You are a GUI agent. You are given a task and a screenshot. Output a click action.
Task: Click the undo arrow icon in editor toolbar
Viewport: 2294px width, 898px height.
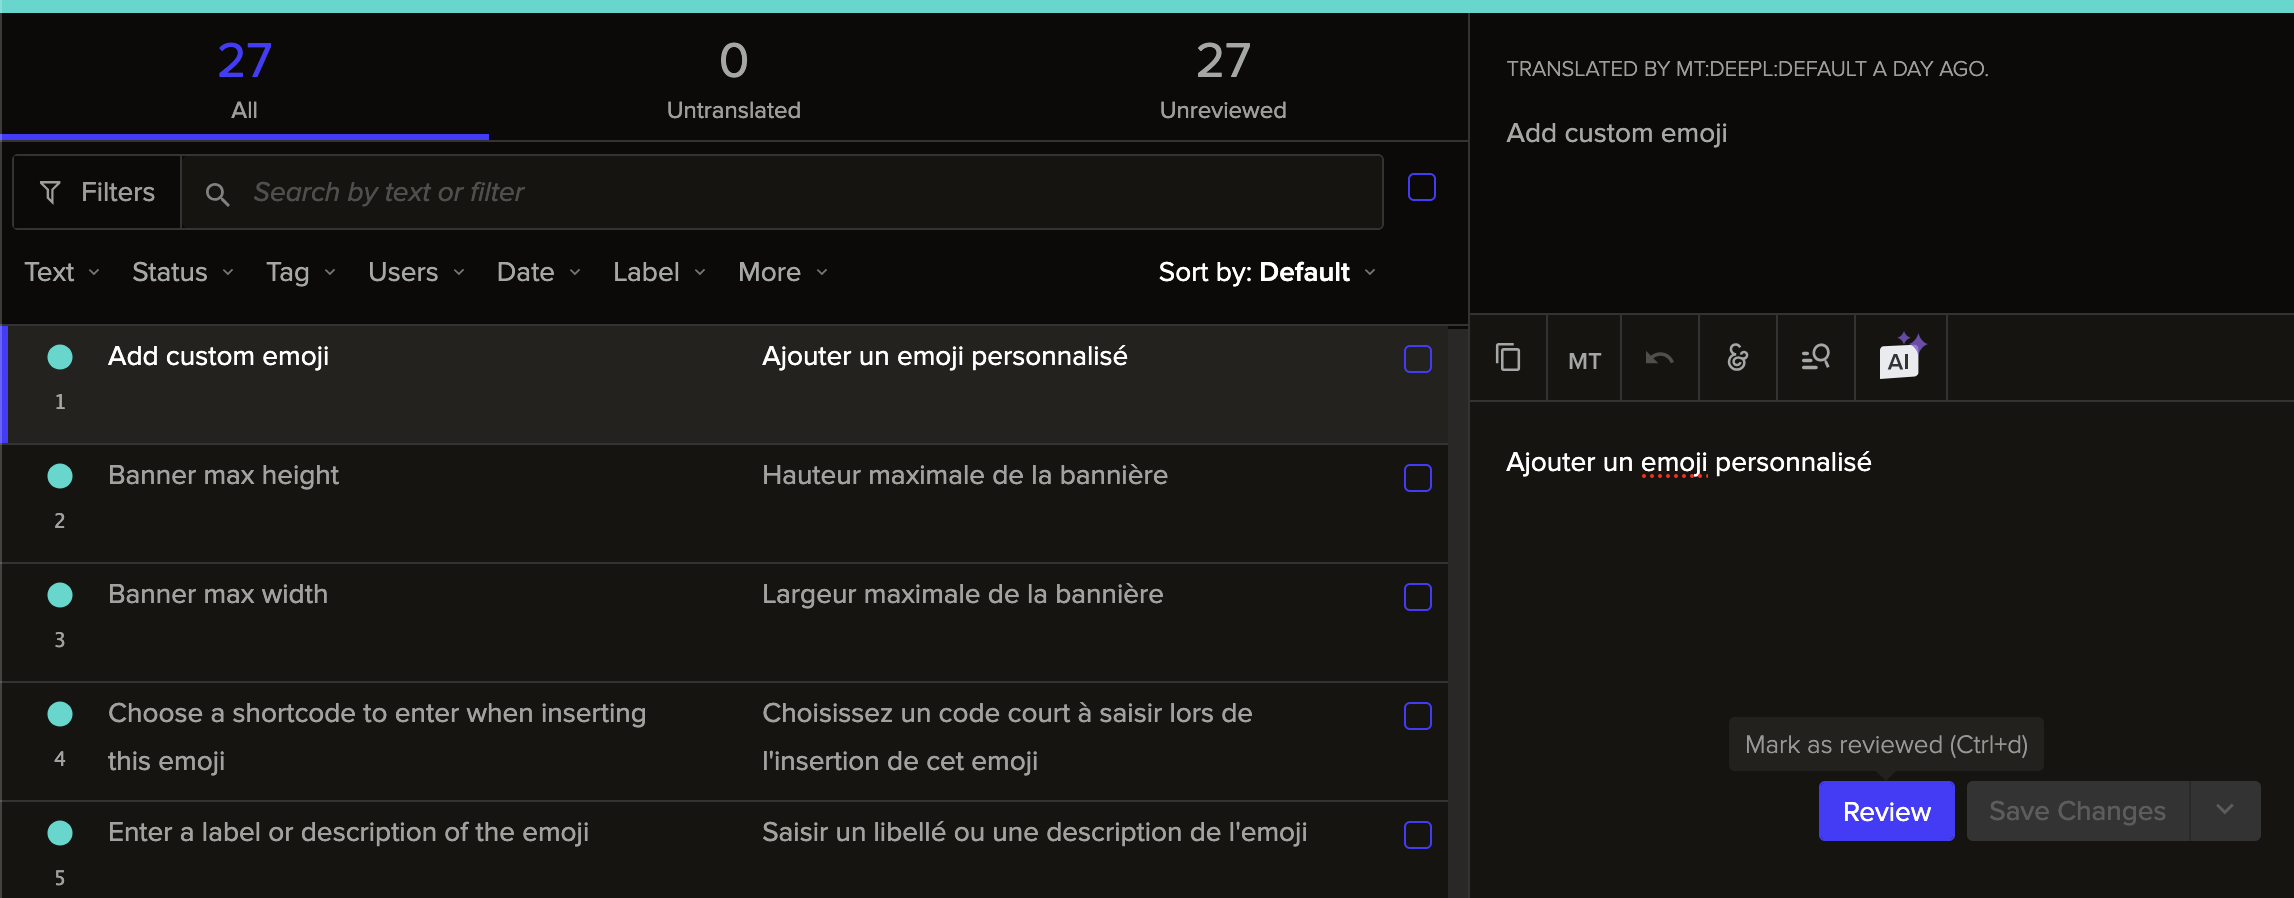[x=1660, y=358]
